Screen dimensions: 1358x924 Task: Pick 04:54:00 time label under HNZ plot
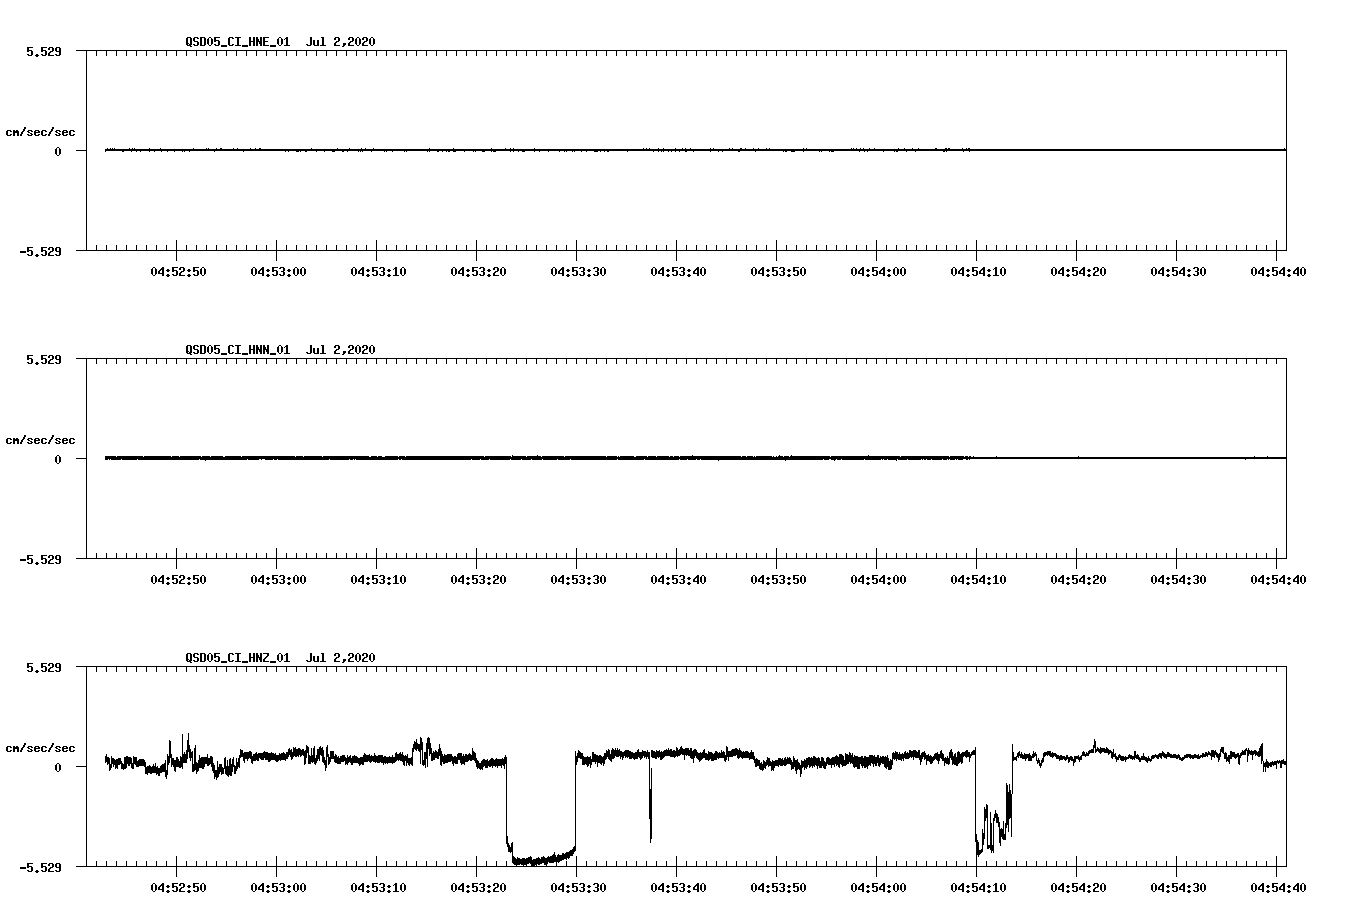(878, 887)
